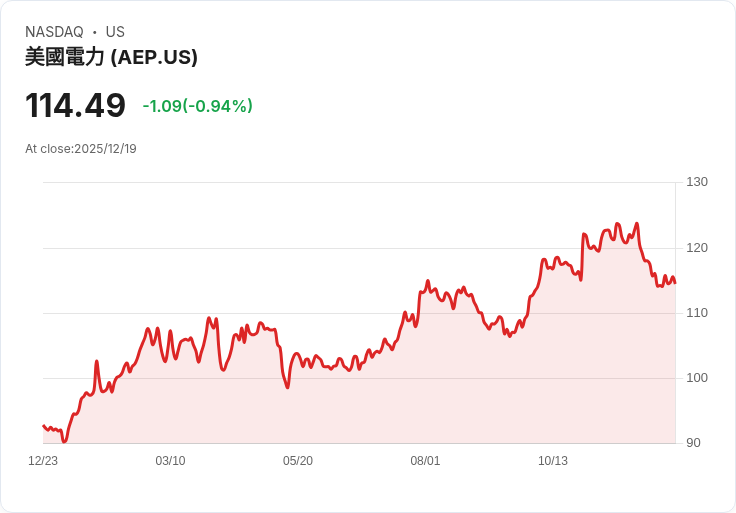Click the 2025/12/19 closing date
Image resolution: width=736 pixels, height=513 pixels.
(105, 149)
